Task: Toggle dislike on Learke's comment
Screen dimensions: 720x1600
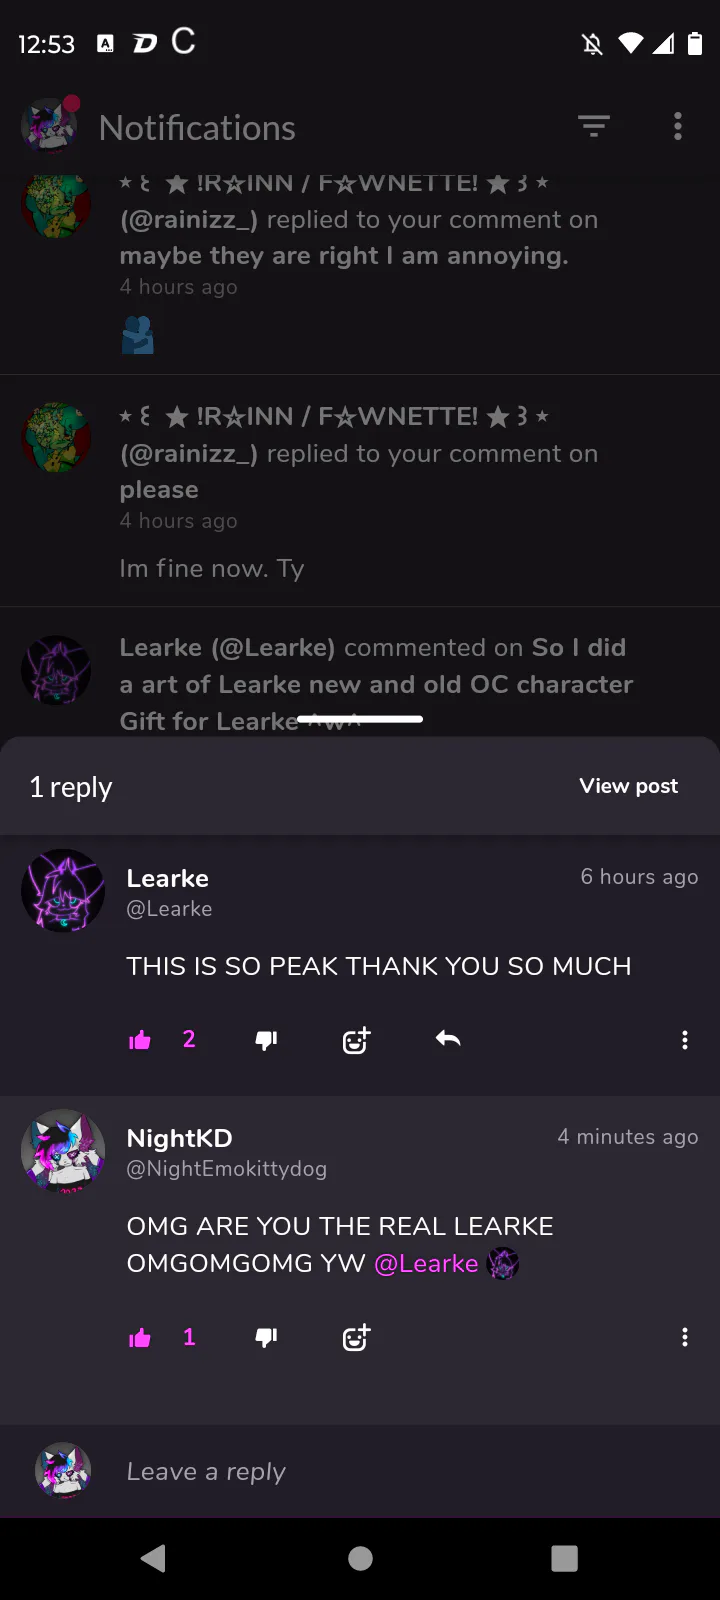Action: click(x=266, y=1040)
